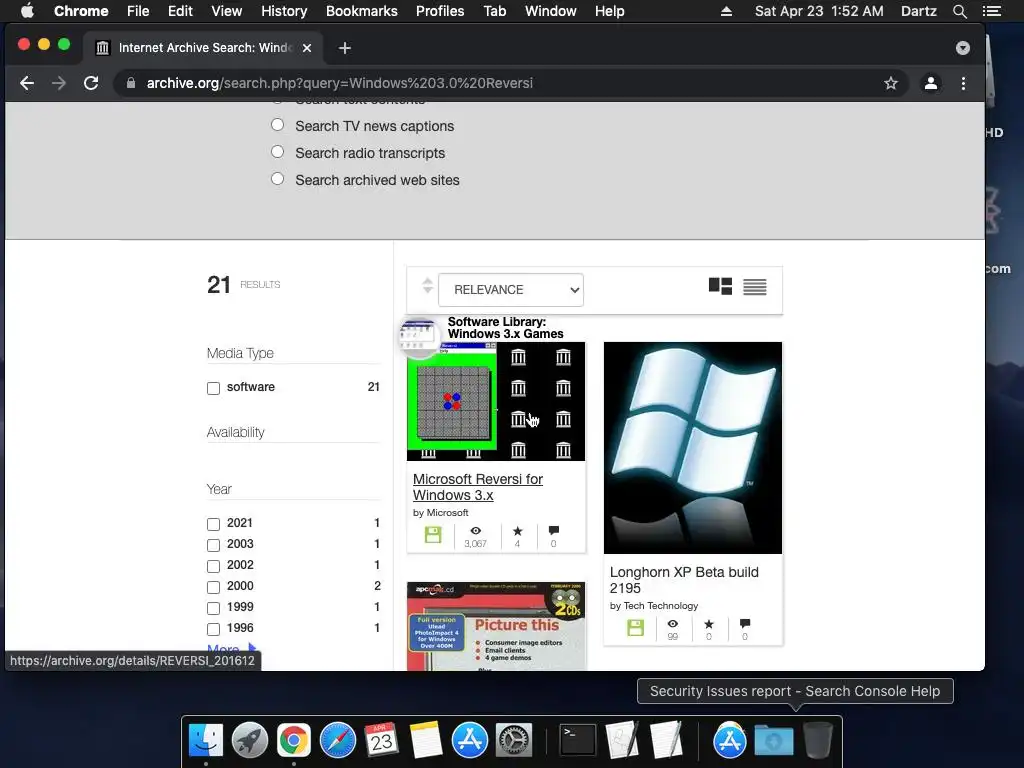
Task: Check the 2021 year filter
Action: (x=214, y=524)
